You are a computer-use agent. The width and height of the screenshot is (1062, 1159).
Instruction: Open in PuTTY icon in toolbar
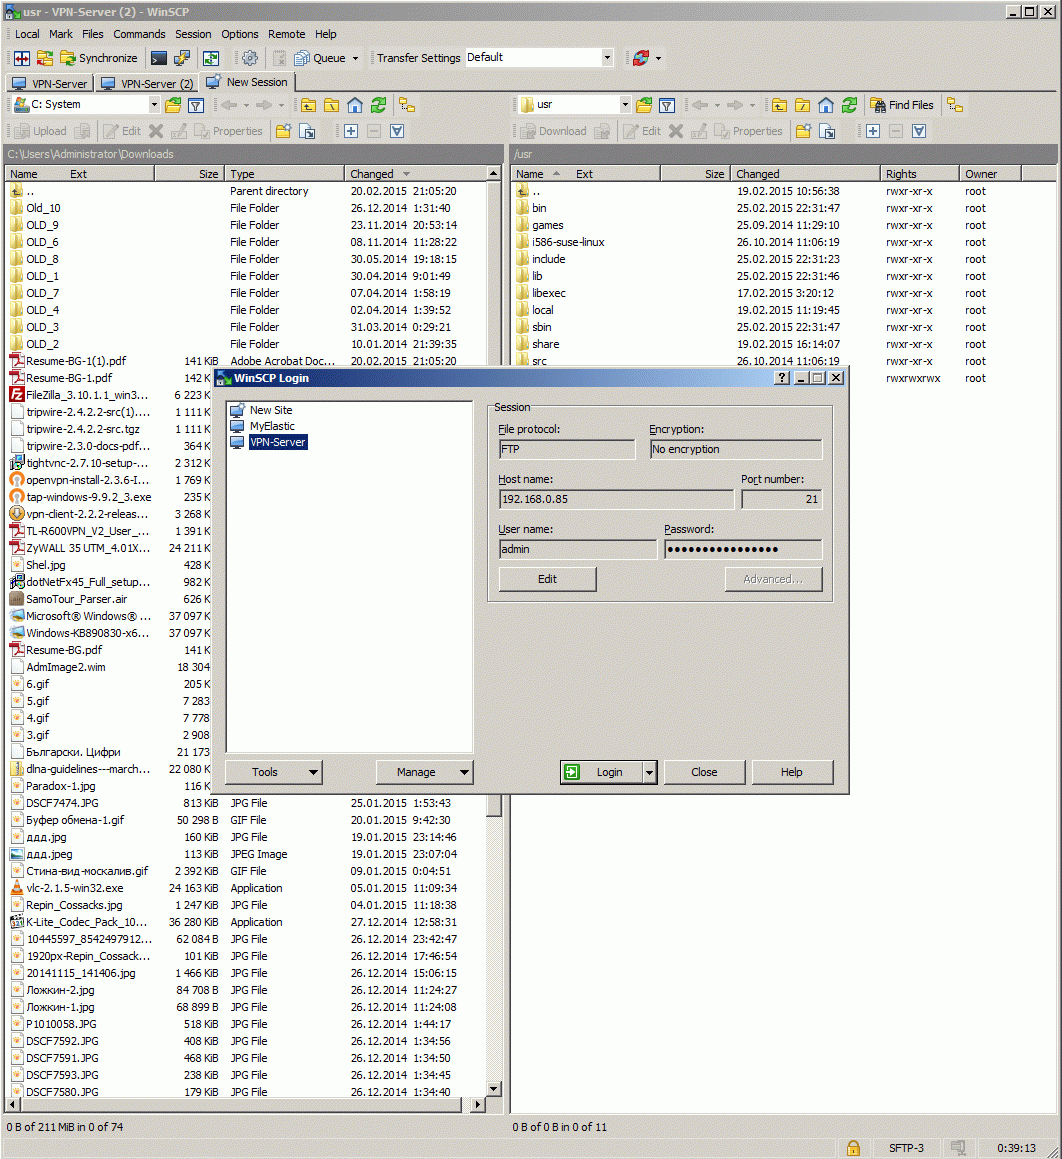tap(182, 58)
